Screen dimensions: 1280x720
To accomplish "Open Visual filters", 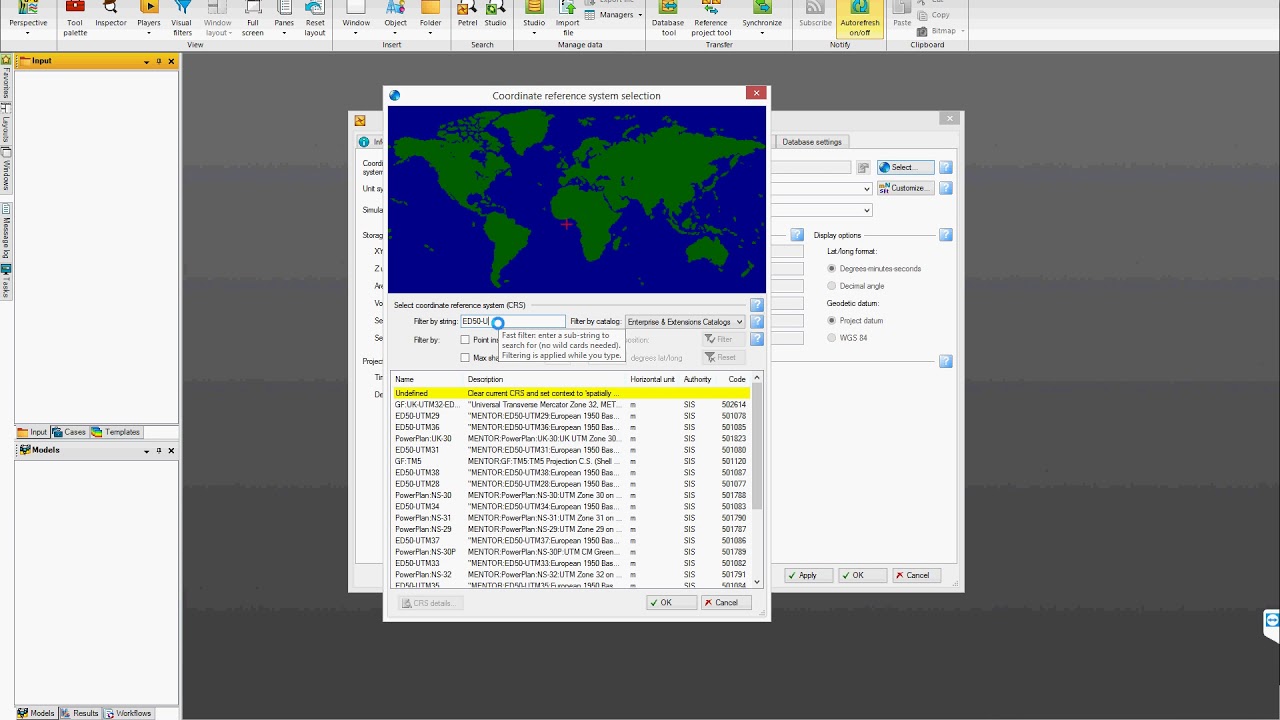I will (181, 18).
